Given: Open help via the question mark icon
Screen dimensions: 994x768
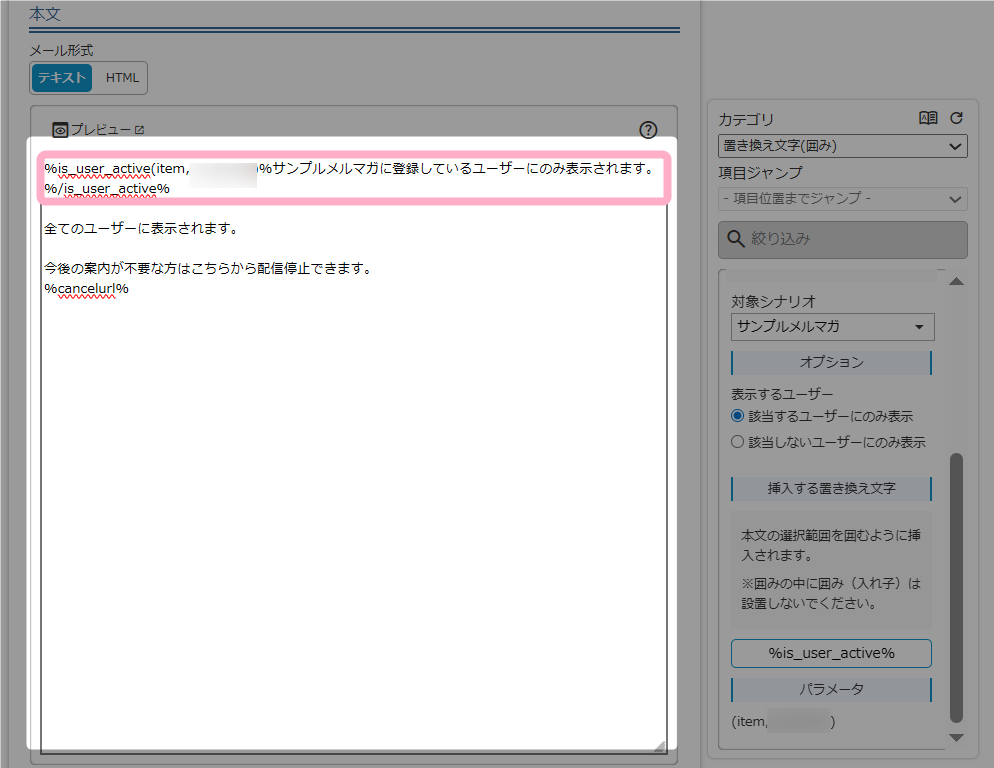Looking at the screenshot, I should 648,130.
